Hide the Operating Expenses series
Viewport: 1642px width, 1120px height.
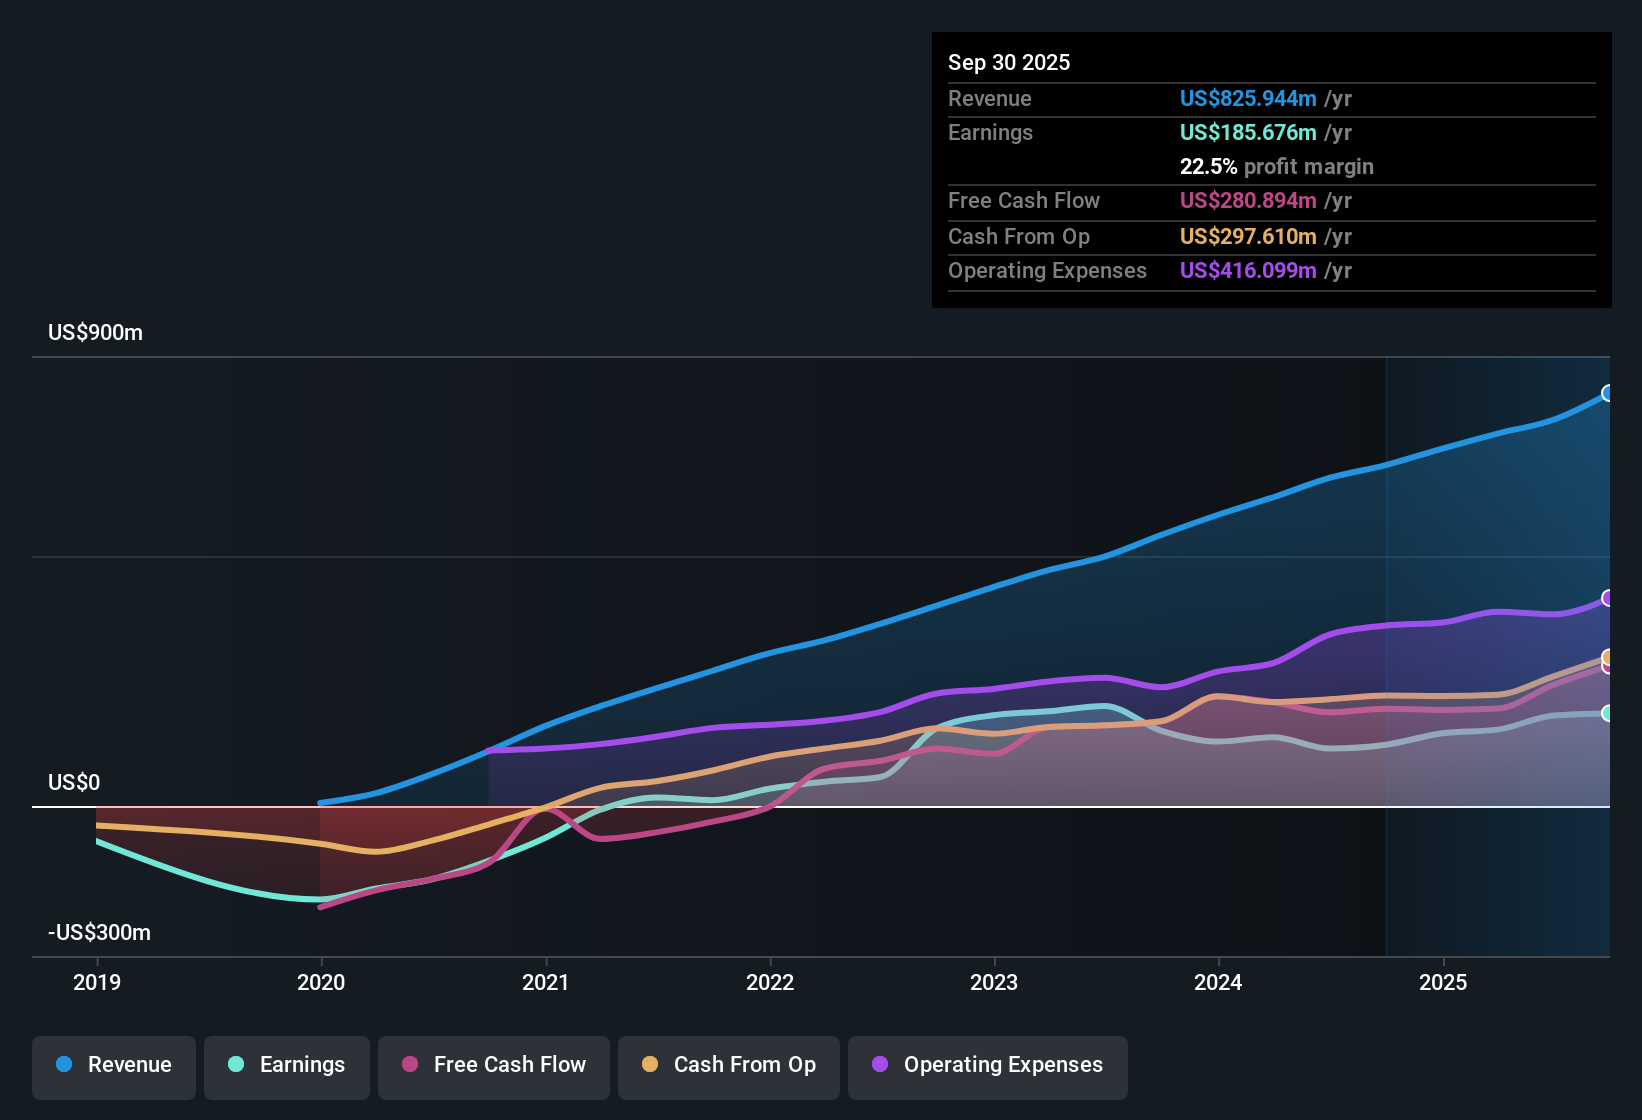tap(988, 1067)
